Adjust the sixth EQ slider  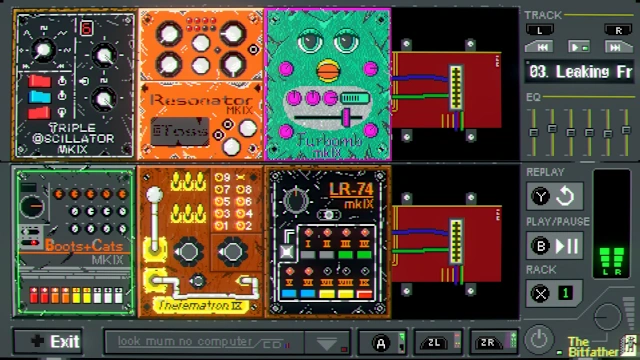[626, 130]
